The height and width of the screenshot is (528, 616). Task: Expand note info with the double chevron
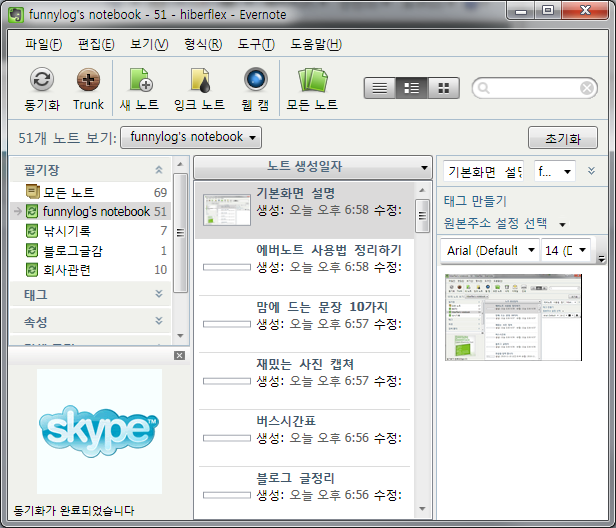coord(591,171)
